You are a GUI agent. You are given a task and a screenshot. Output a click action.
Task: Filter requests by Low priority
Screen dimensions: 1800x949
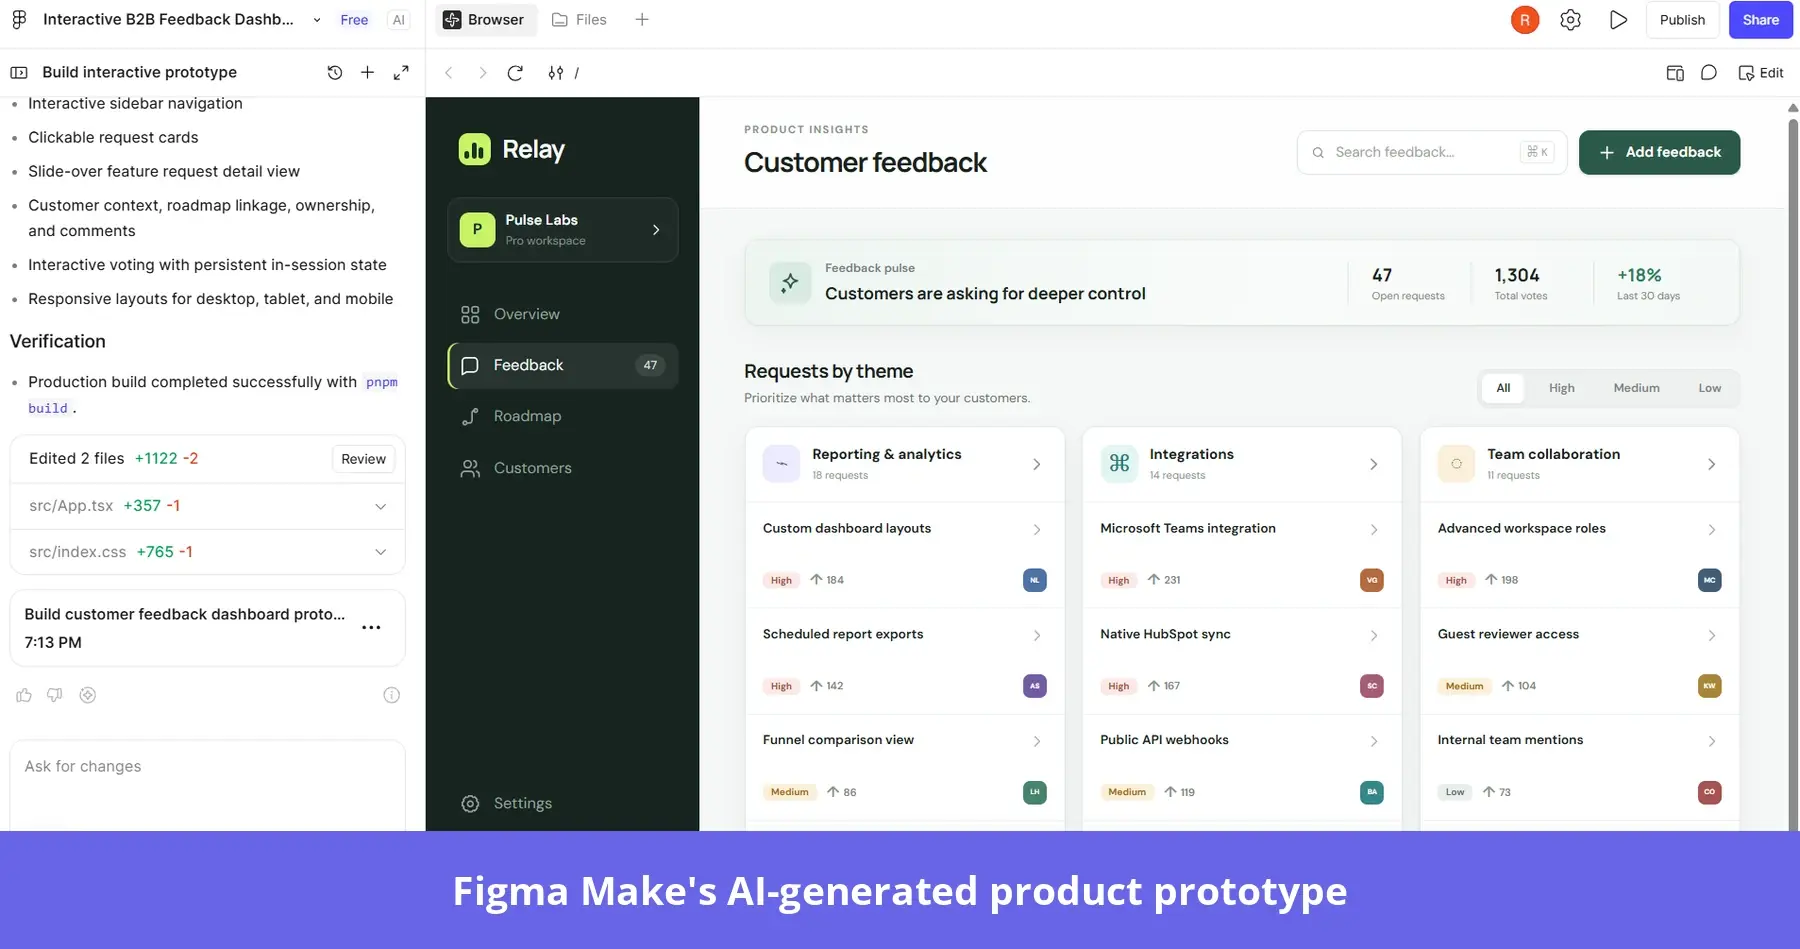tap(1709, 388)
